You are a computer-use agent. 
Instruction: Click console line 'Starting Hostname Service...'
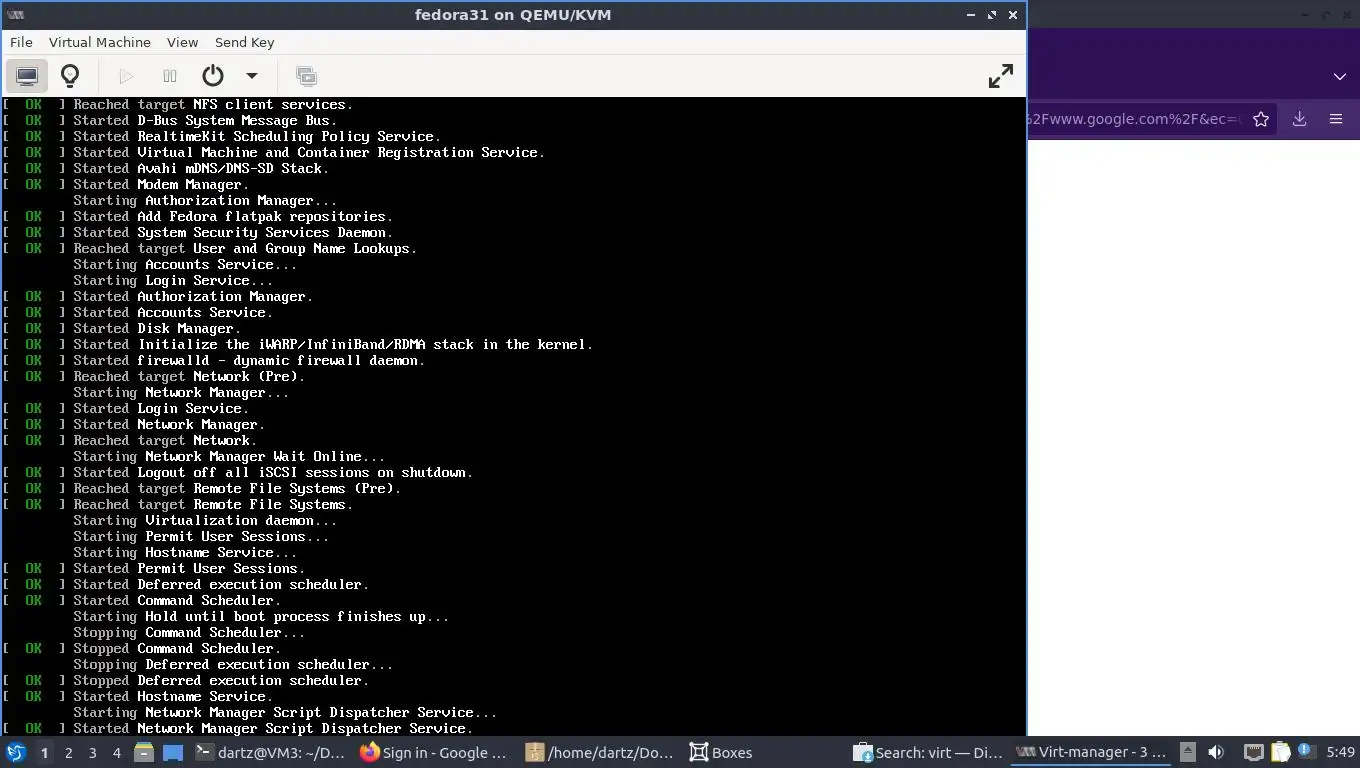[185, 553]
